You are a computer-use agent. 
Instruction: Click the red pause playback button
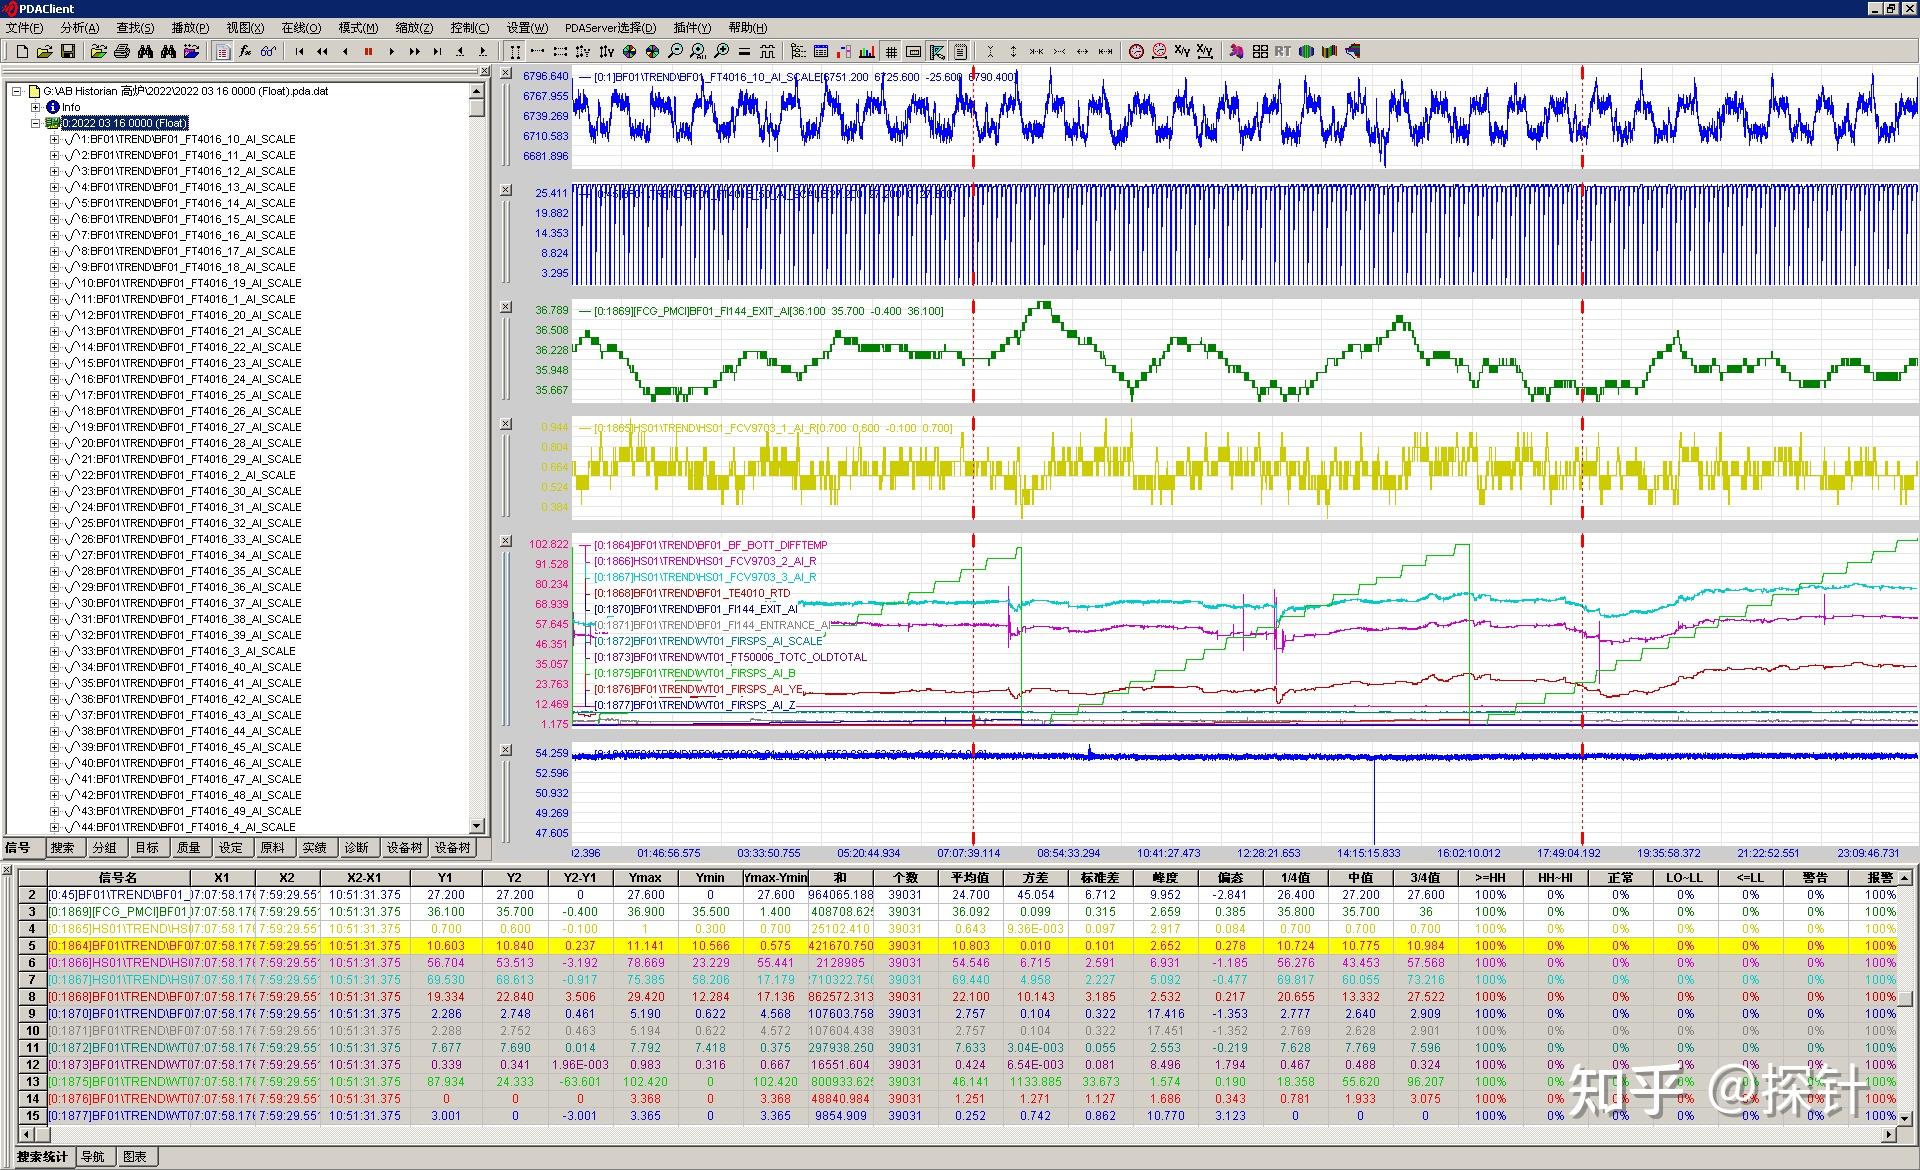coord(368,51)
